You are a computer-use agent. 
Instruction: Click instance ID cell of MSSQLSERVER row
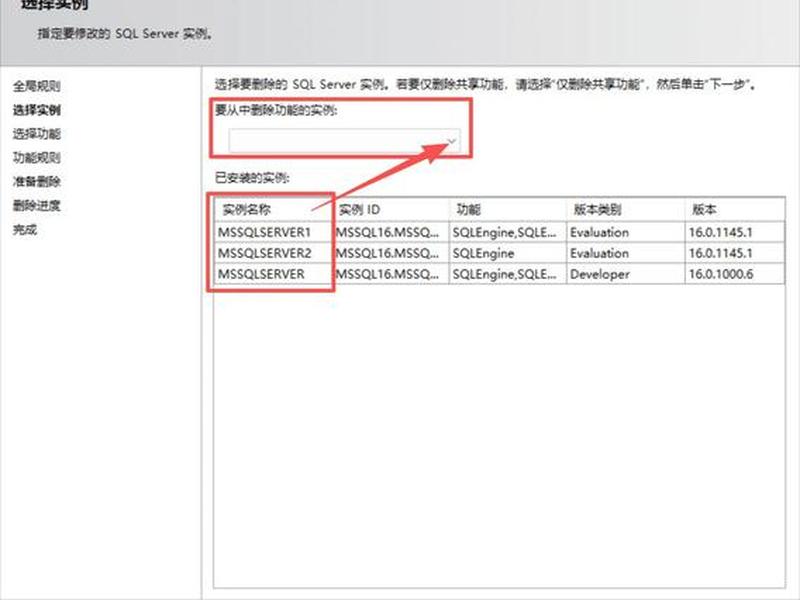click(392, 274)
